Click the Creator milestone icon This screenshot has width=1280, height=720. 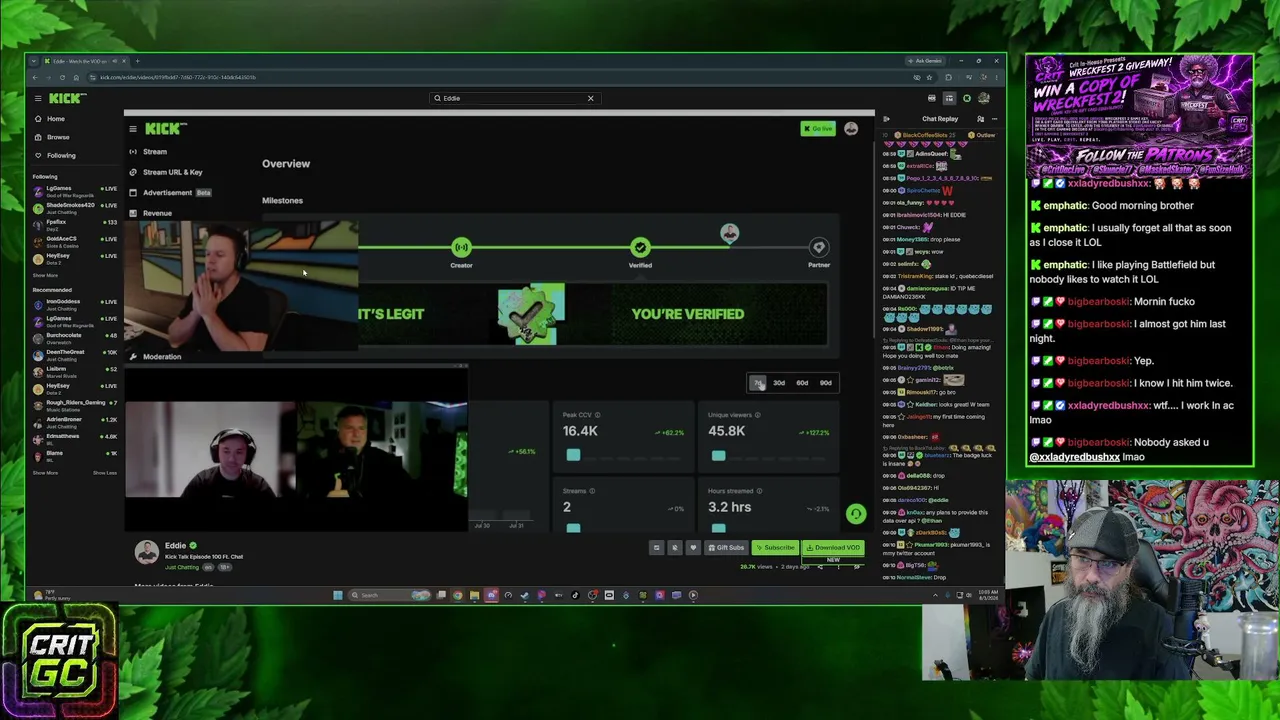click(x=461, y=247)
